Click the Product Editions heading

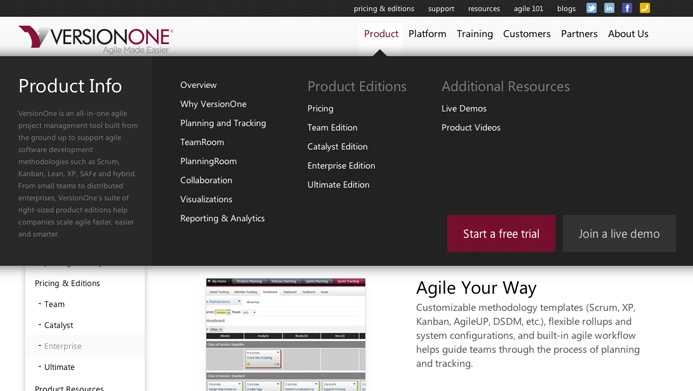(357, 87)
